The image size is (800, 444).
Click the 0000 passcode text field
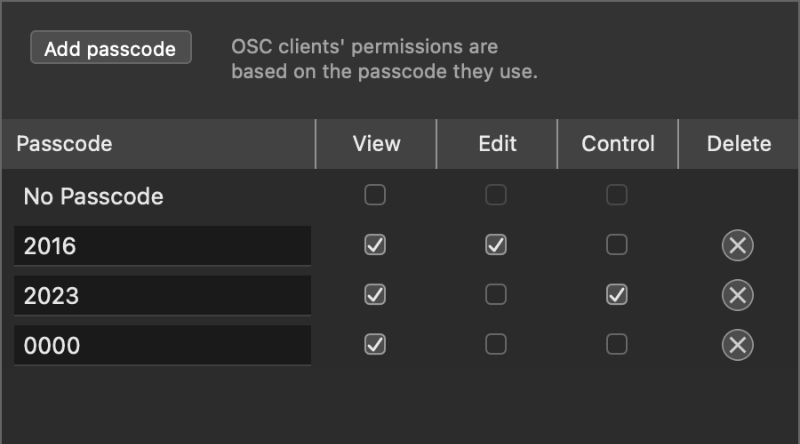pyautogui.click(x=162, y=346)
